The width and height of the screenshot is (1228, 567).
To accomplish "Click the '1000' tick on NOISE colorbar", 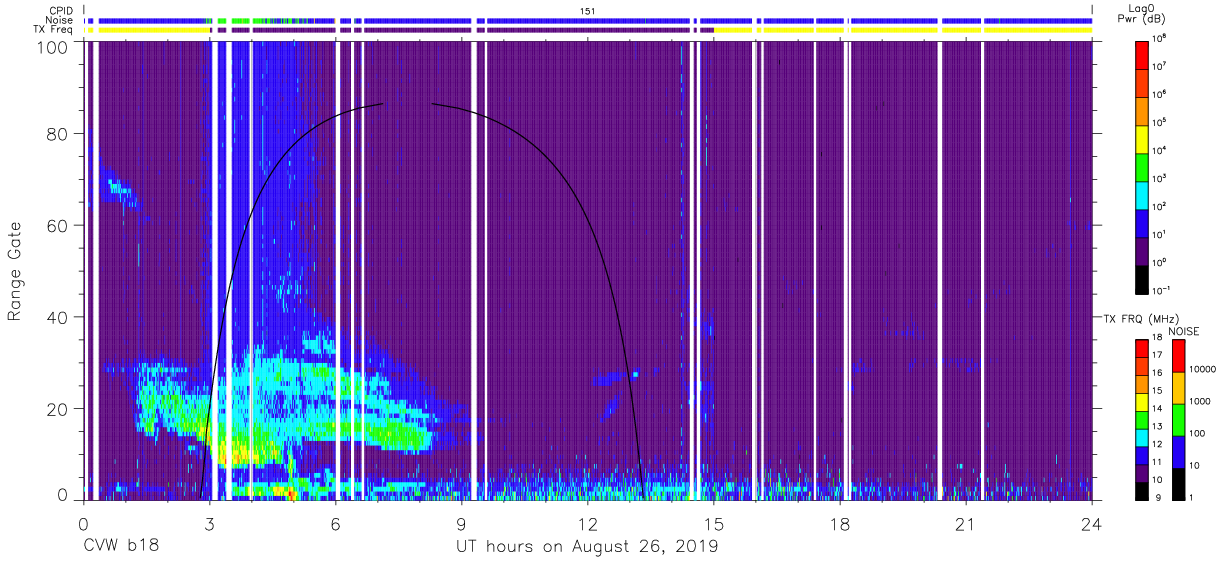I will click(x=1201, y=402).
